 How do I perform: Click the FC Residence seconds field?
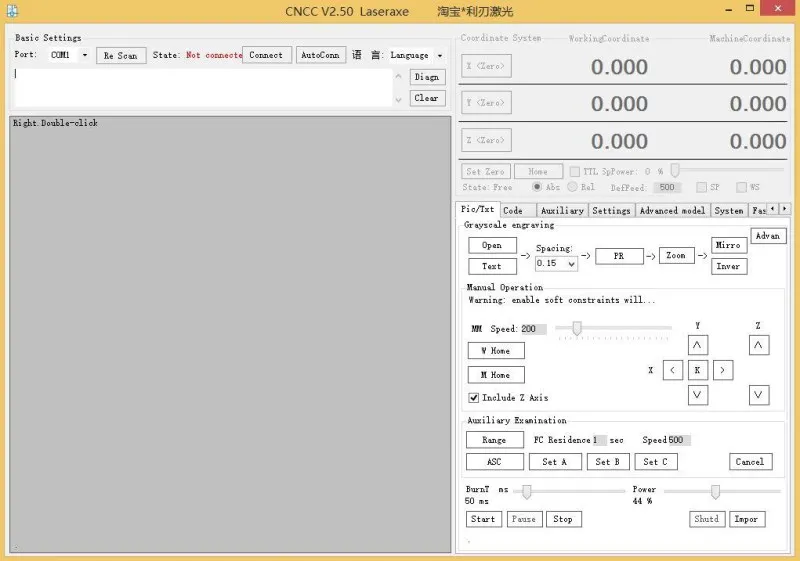pos(599,440)
